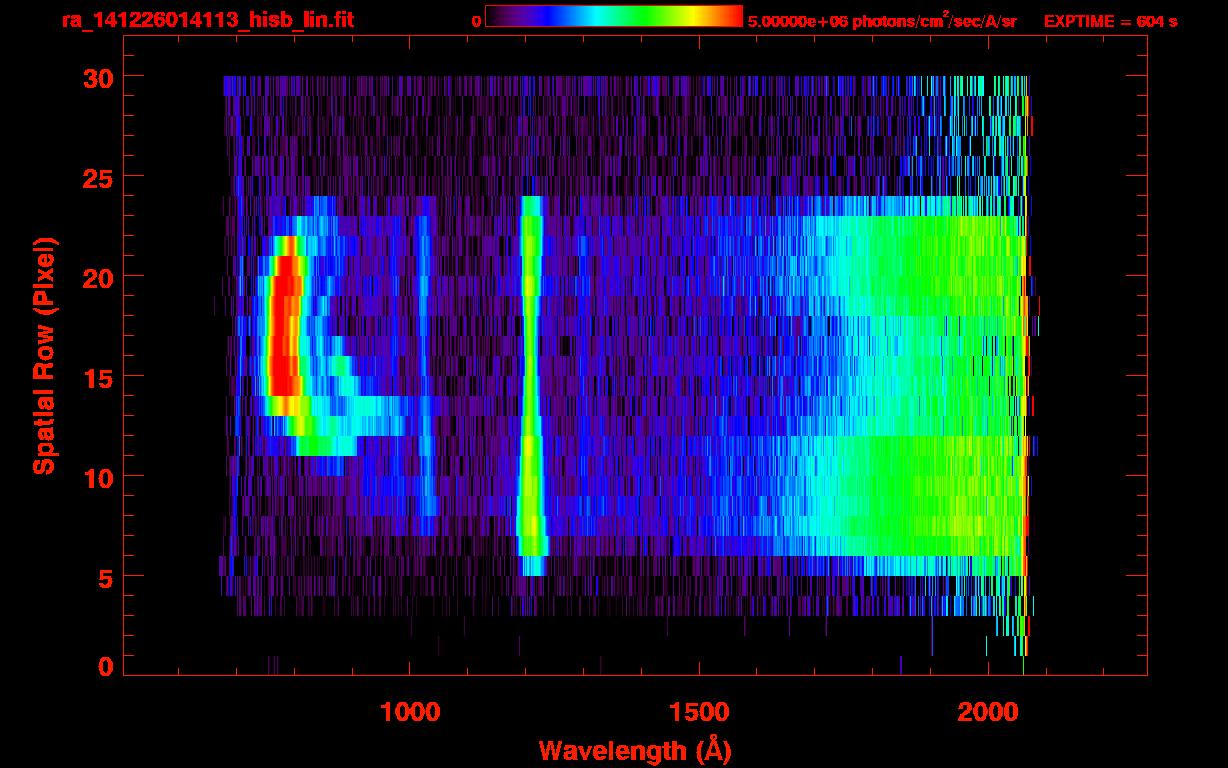This screenshot has height=768, width=1228.
Task: Click the y-axis tick label 0
Action: tap(107, 666)
